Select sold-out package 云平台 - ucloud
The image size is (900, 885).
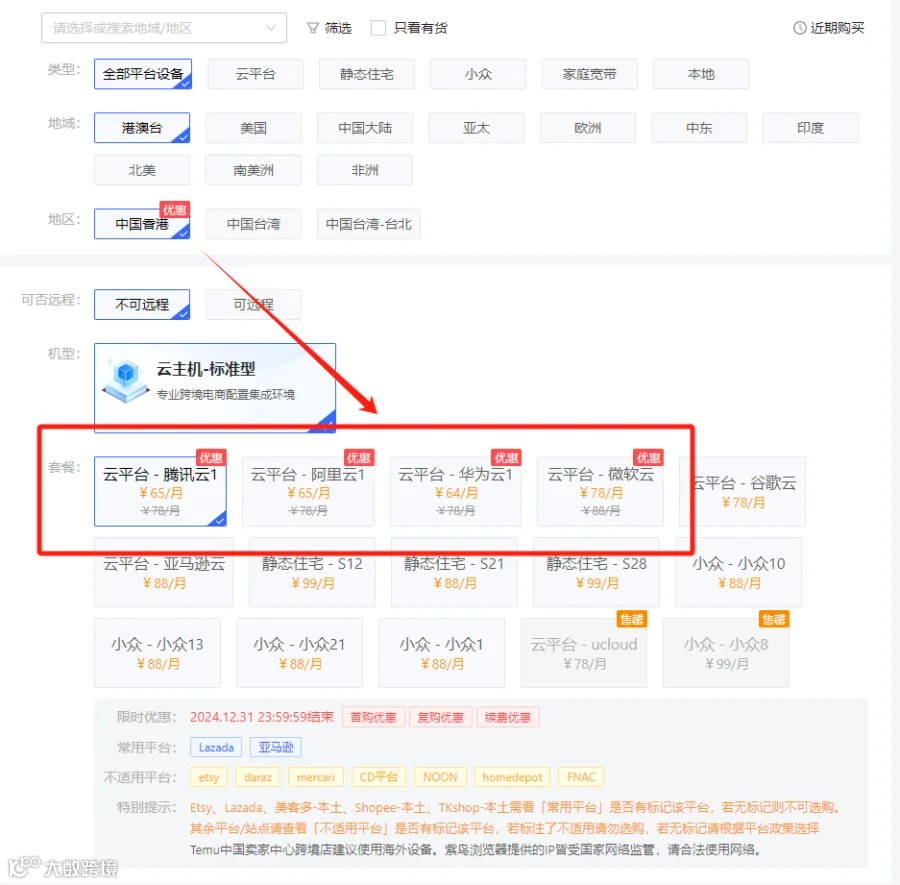(x=584, y=653)
